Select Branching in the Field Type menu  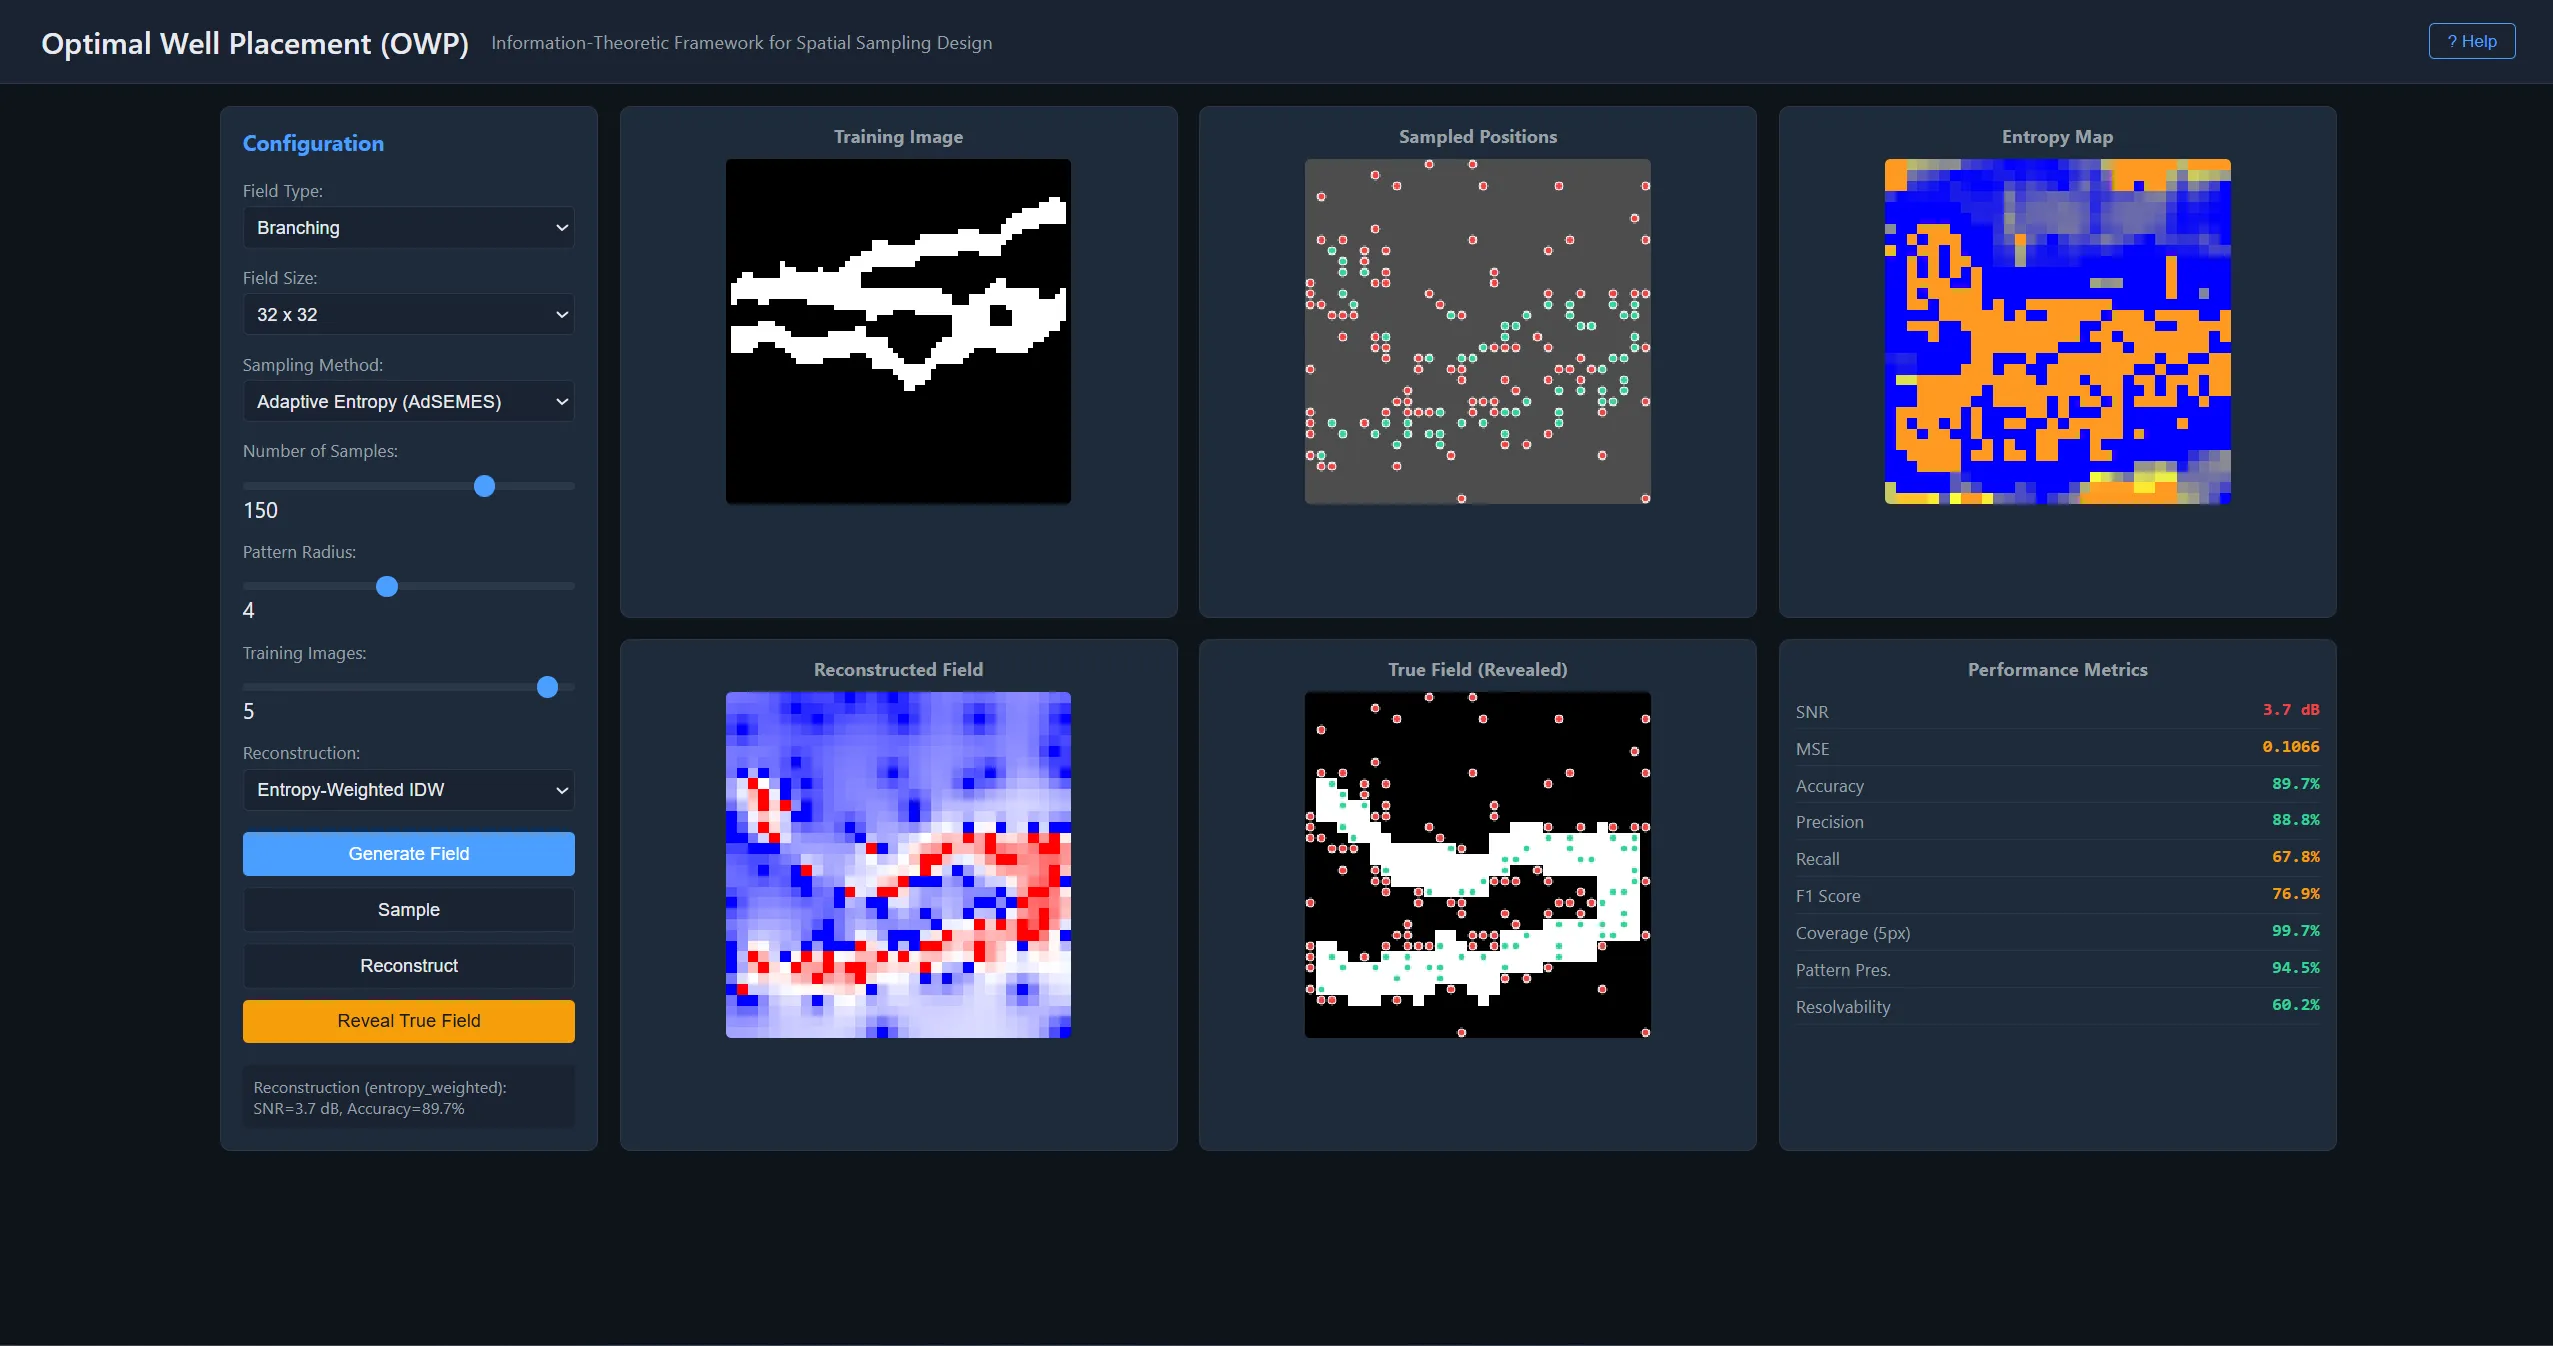tap(408, 227)
